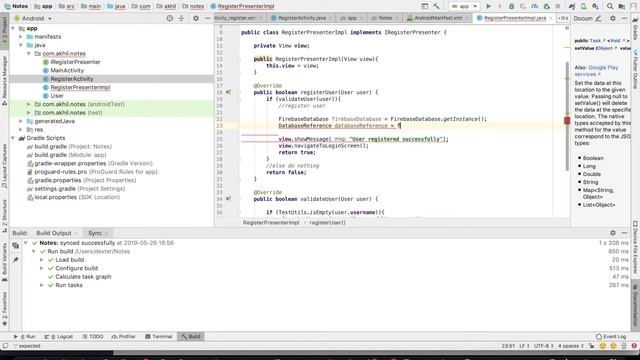This screenshot has width=640, height=360.
Task: Click implemented-method gutter icon on line 34
Action: click(229, 199)
